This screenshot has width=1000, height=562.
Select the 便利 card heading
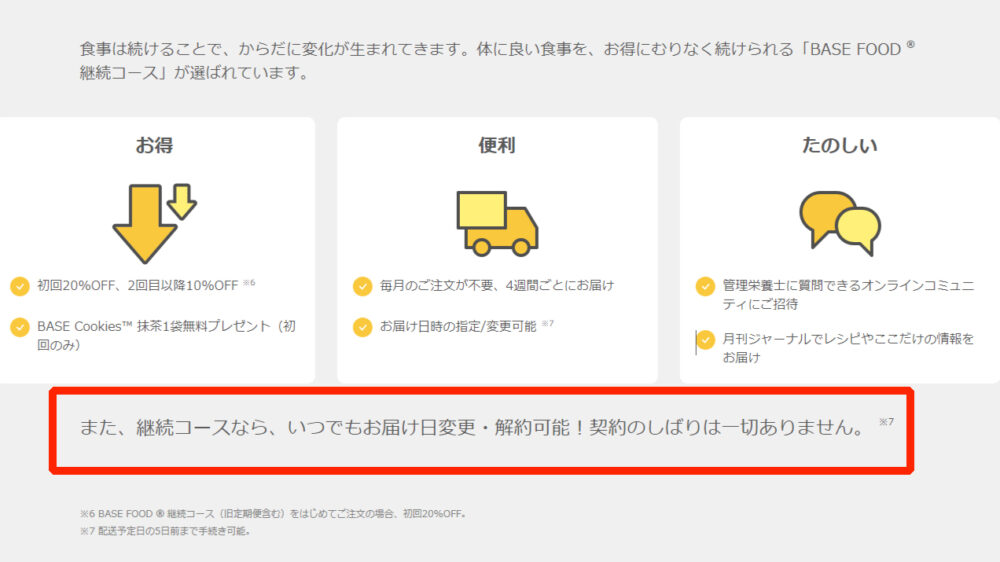497,145
